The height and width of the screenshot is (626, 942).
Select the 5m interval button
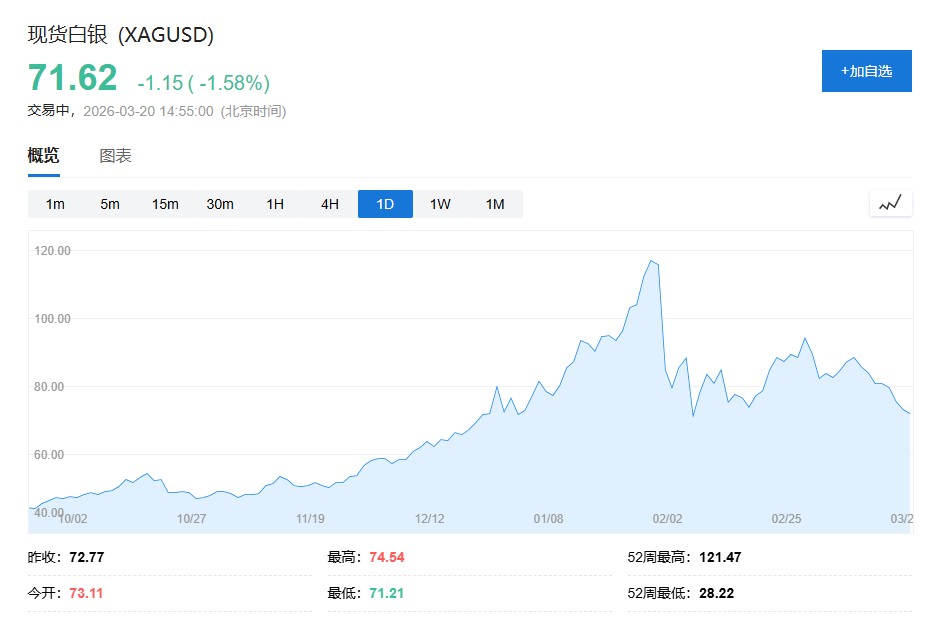(110, 204)
